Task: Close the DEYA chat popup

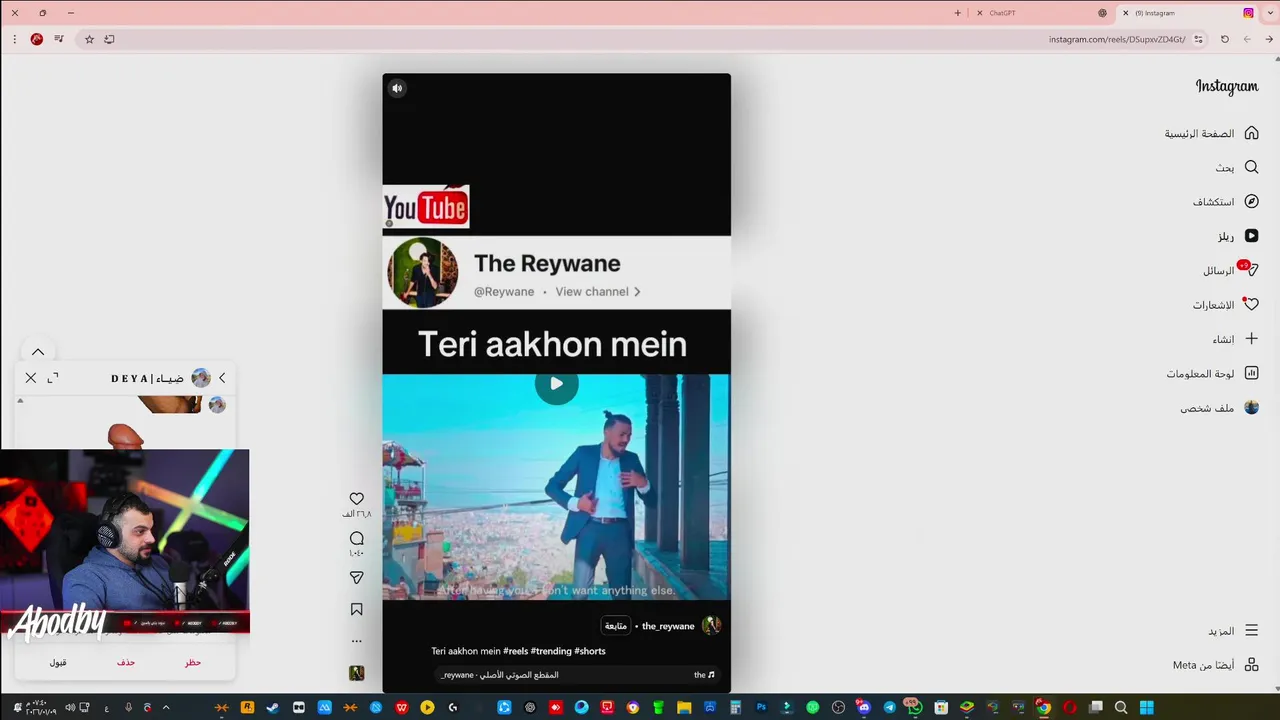Action: pos(31,378)
